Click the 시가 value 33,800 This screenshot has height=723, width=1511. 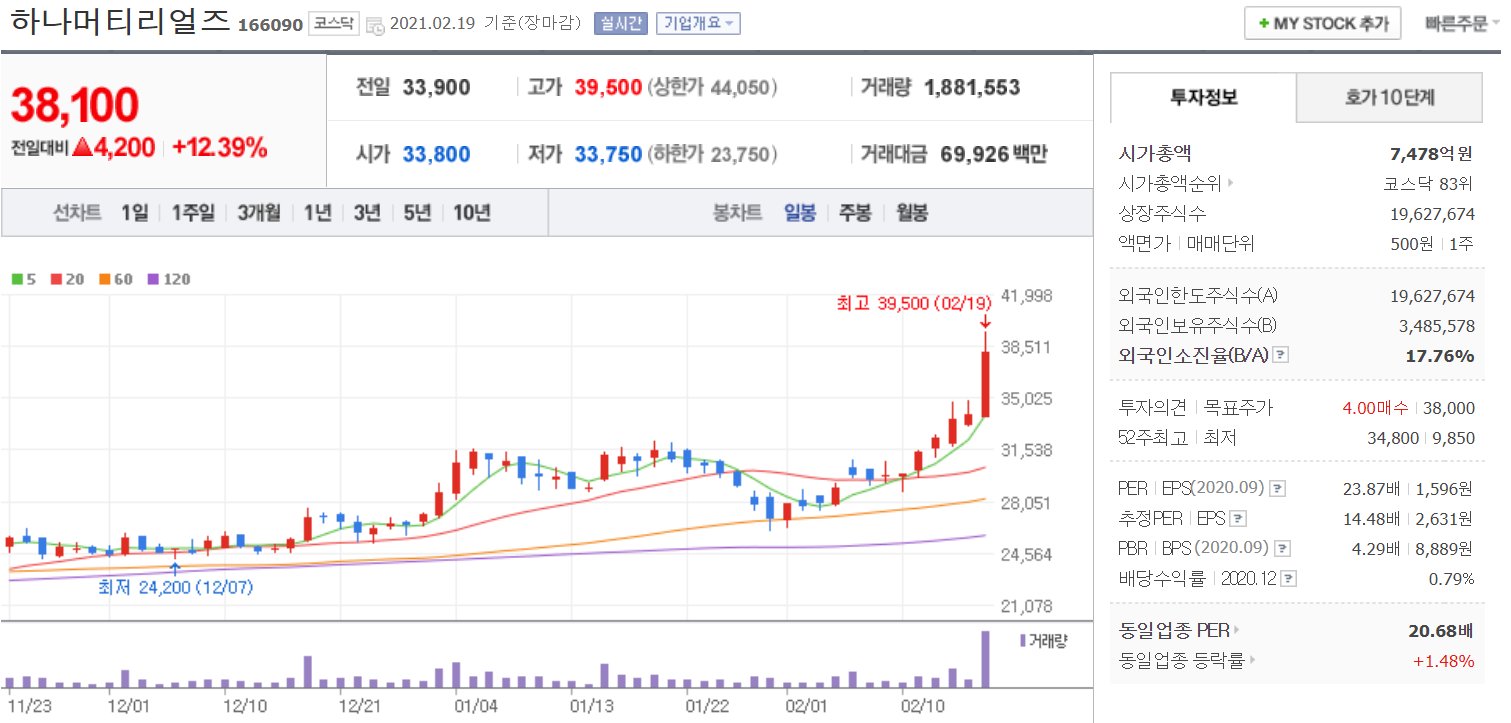[x=436, y=155]
